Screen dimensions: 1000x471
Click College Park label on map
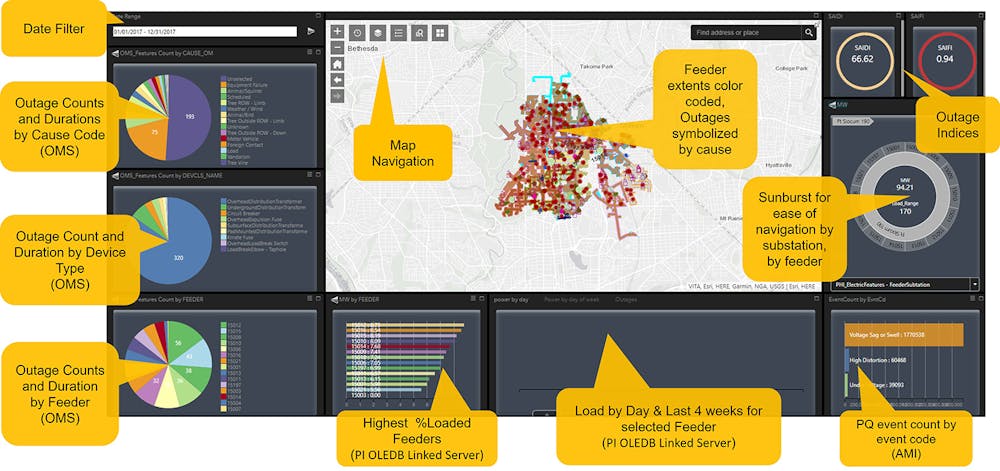coord(793,69)
